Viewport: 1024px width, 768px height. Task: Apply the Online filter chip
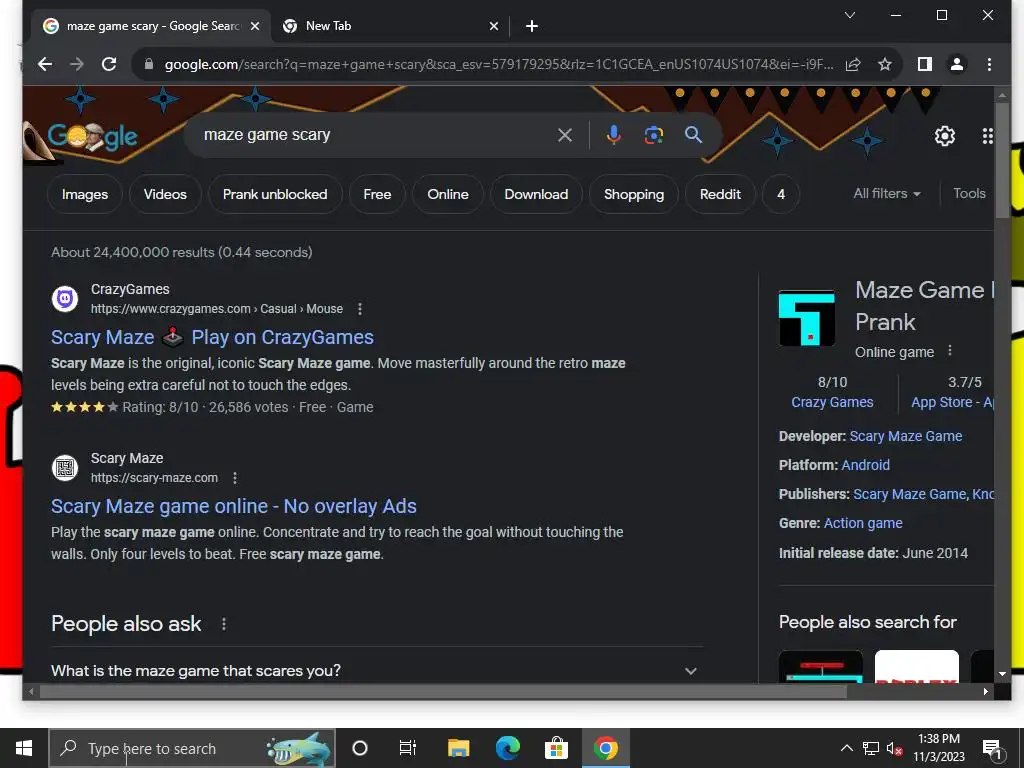pos(448,194)
